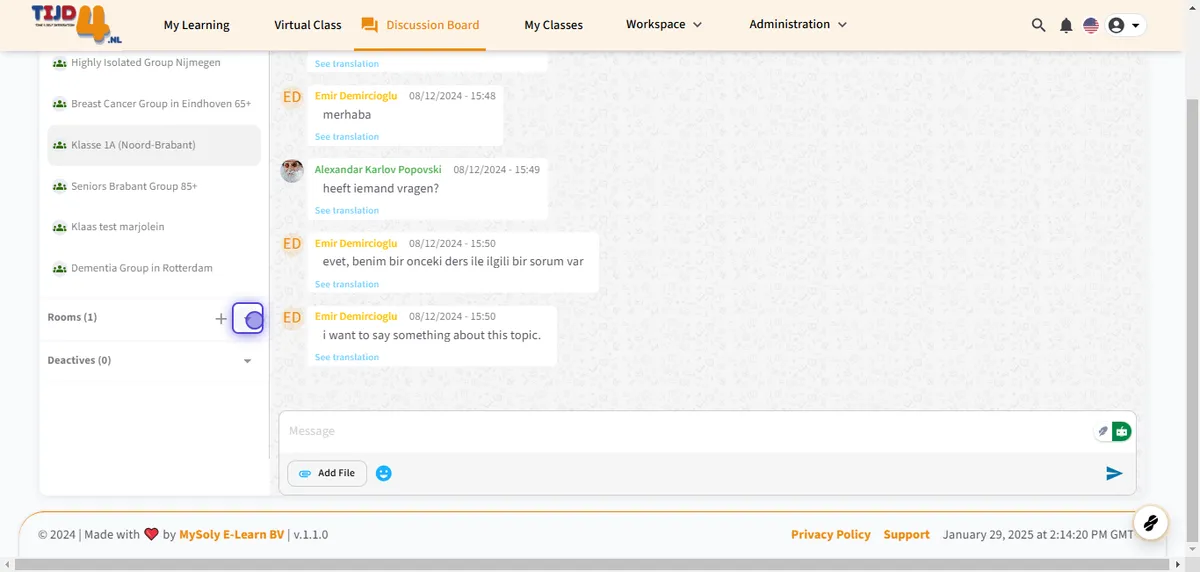Select Klasse 1A (Noord-Brabant) group
The height and width of the screenshot is (572, 1200).
(154, 145)
